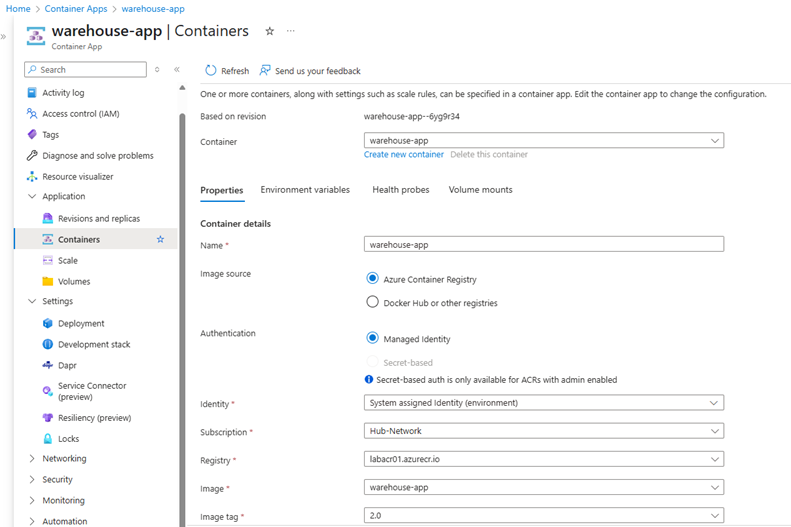Expand the Automation section
Screen dimensions: 791x527
pos(32,521)
